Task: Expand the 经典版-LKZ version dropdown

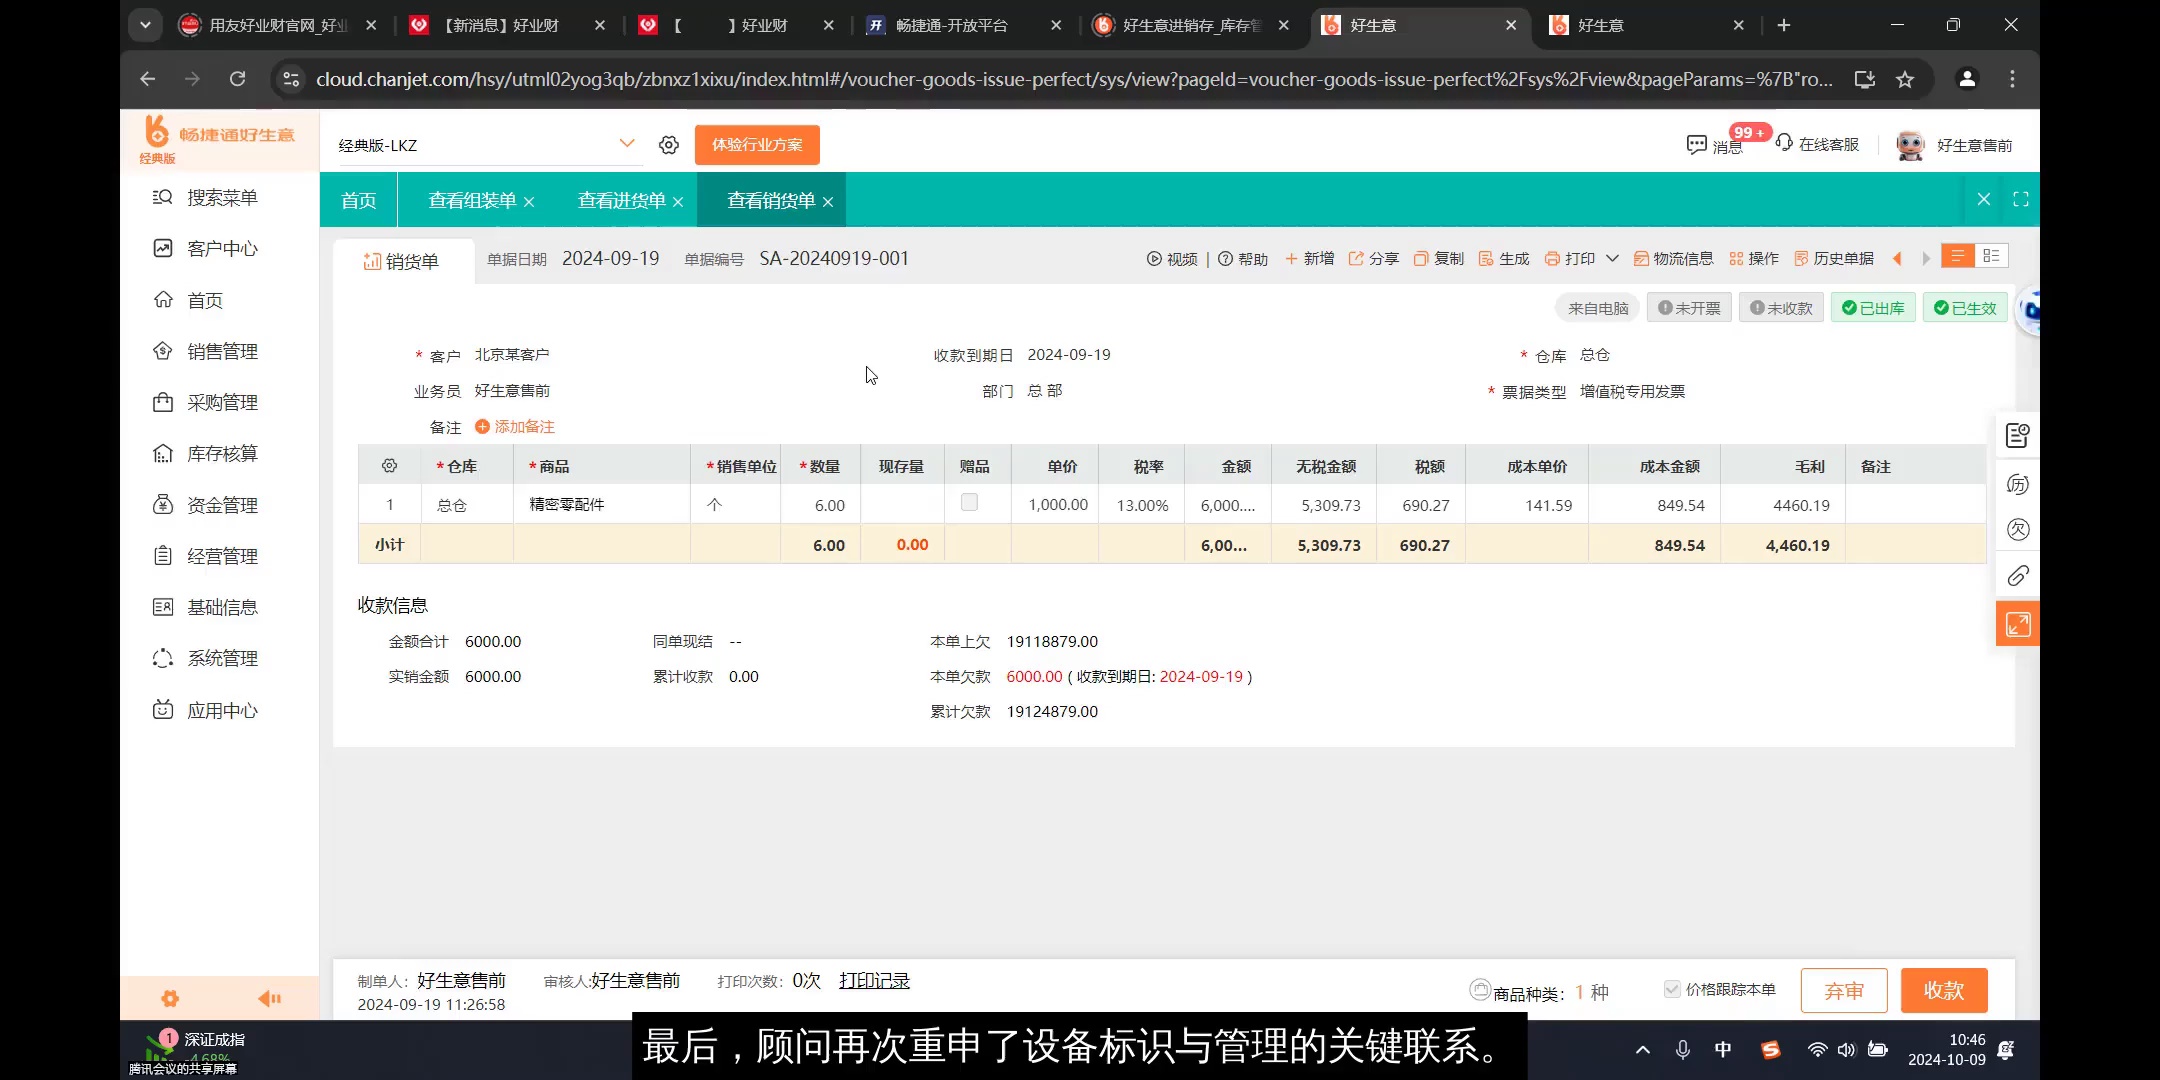Action: (x=627, y=144)
